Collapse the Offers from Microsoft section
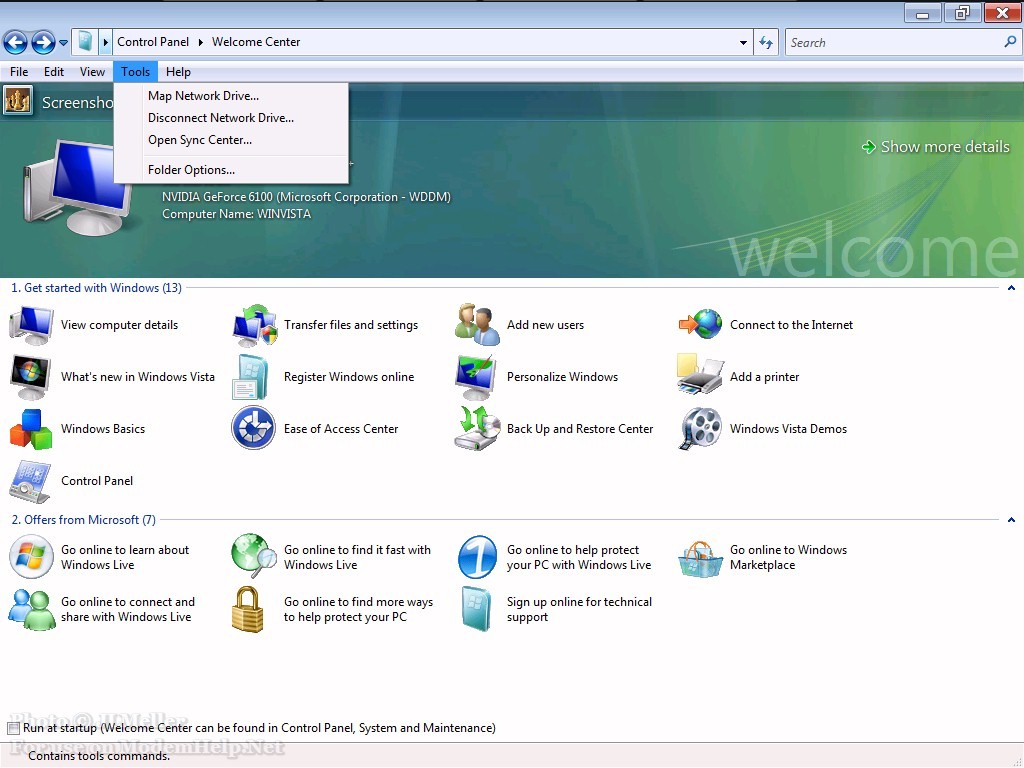This screenshot has height=768, width=1024. (1011, 520)
